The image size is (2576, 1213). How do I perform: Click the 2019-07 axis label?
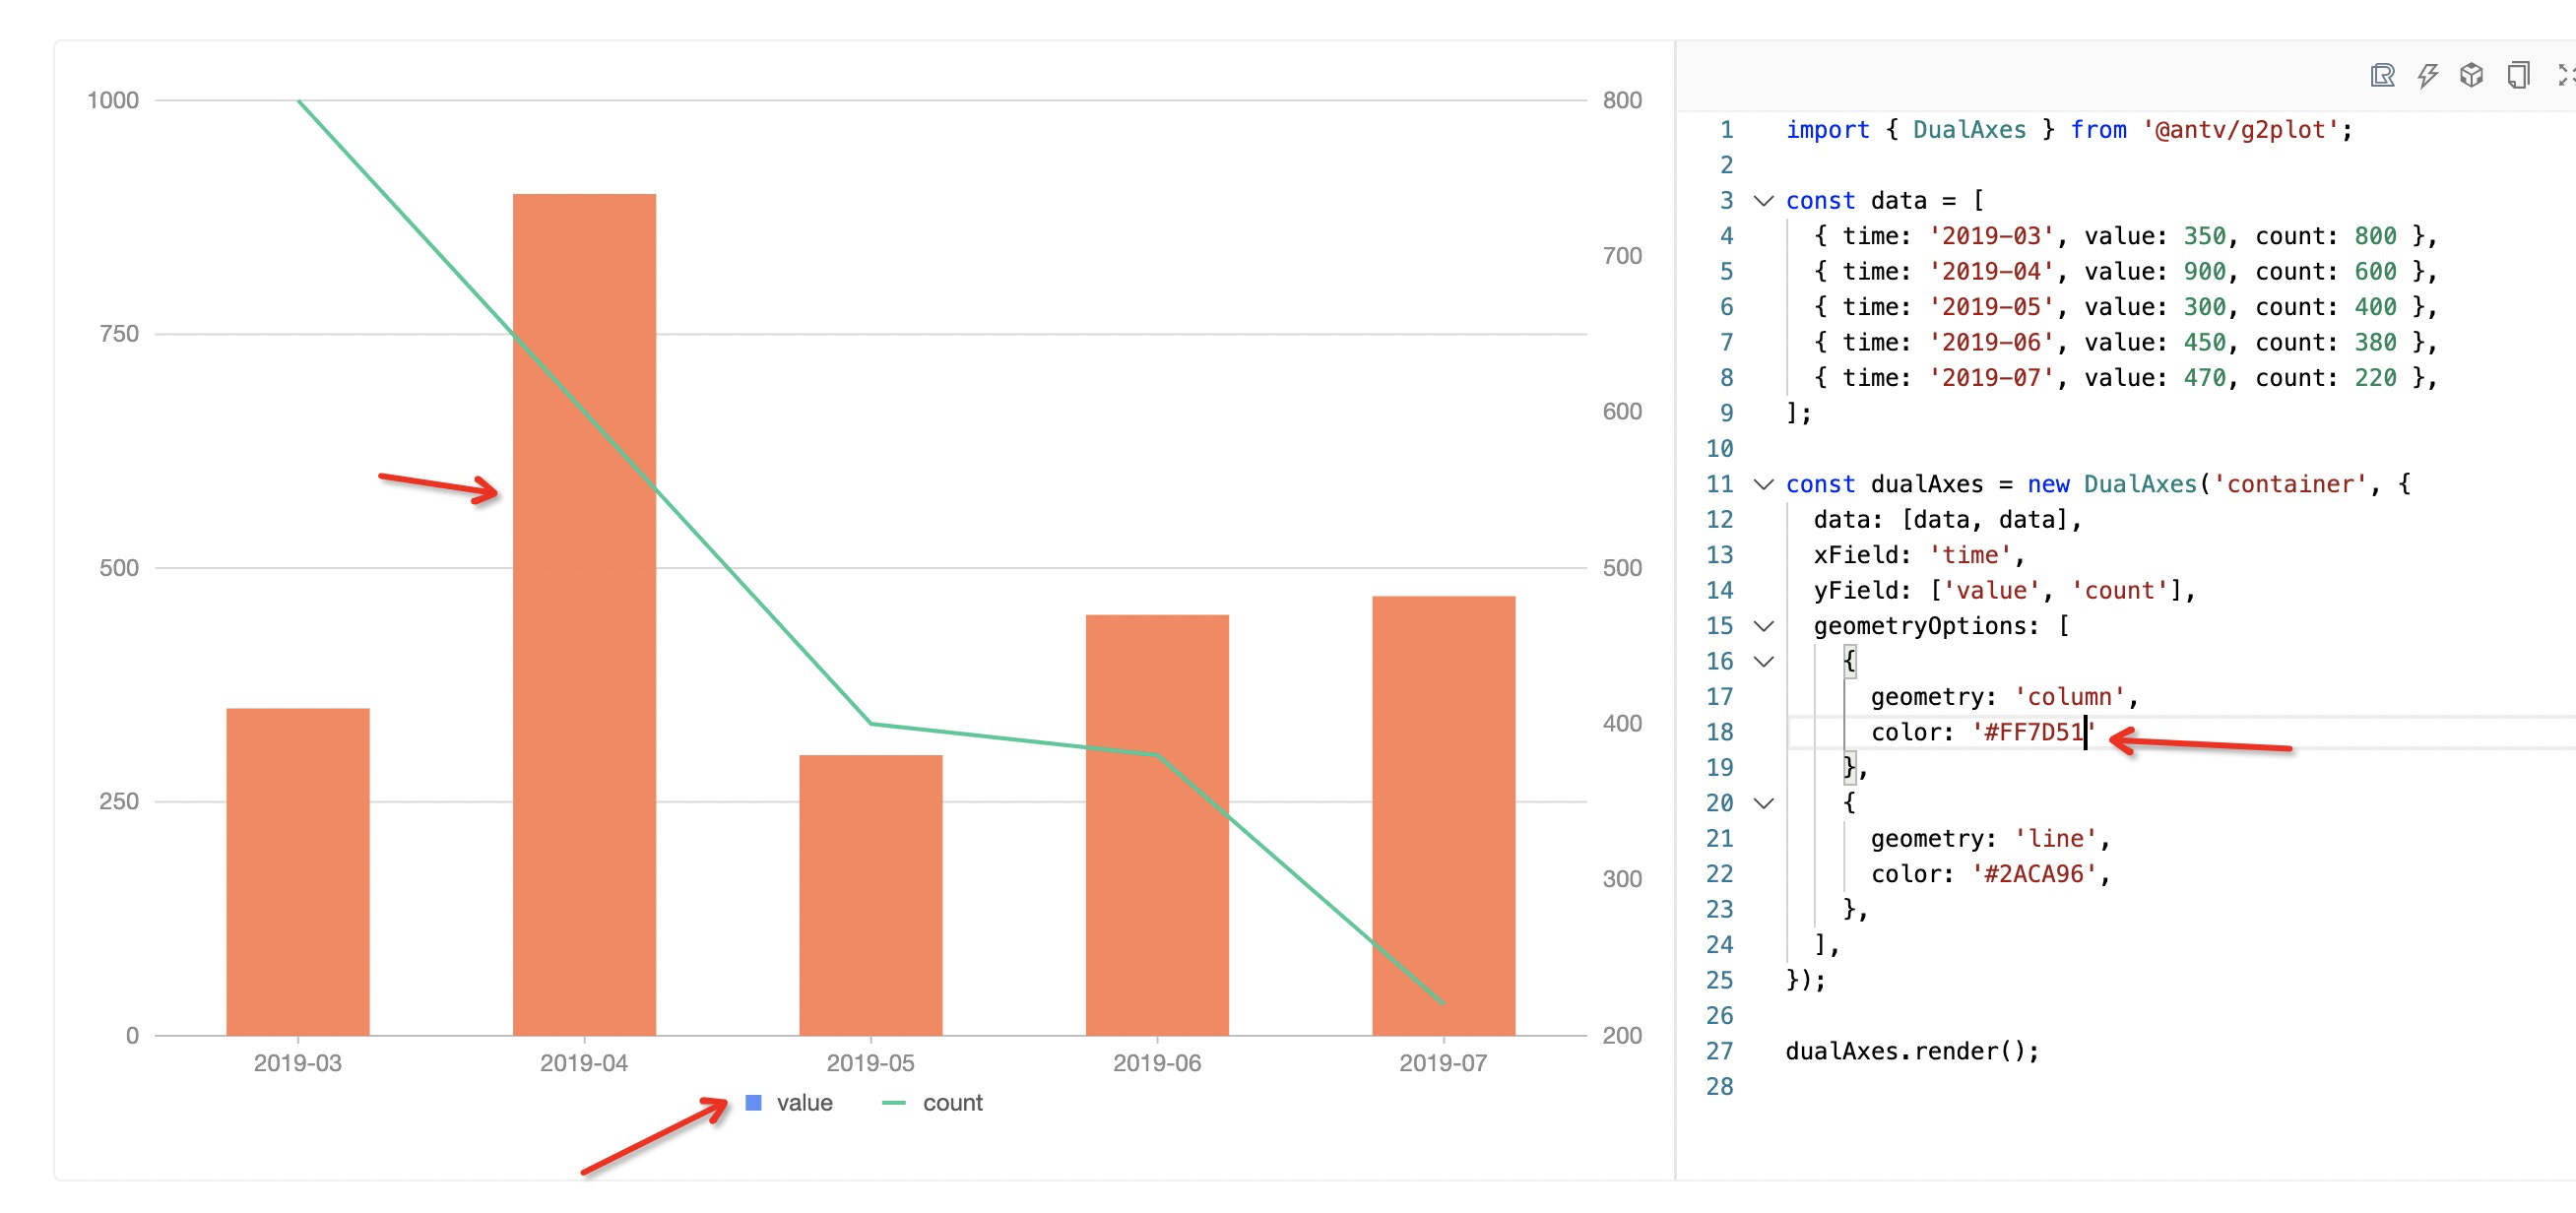click(1442, 1063)
